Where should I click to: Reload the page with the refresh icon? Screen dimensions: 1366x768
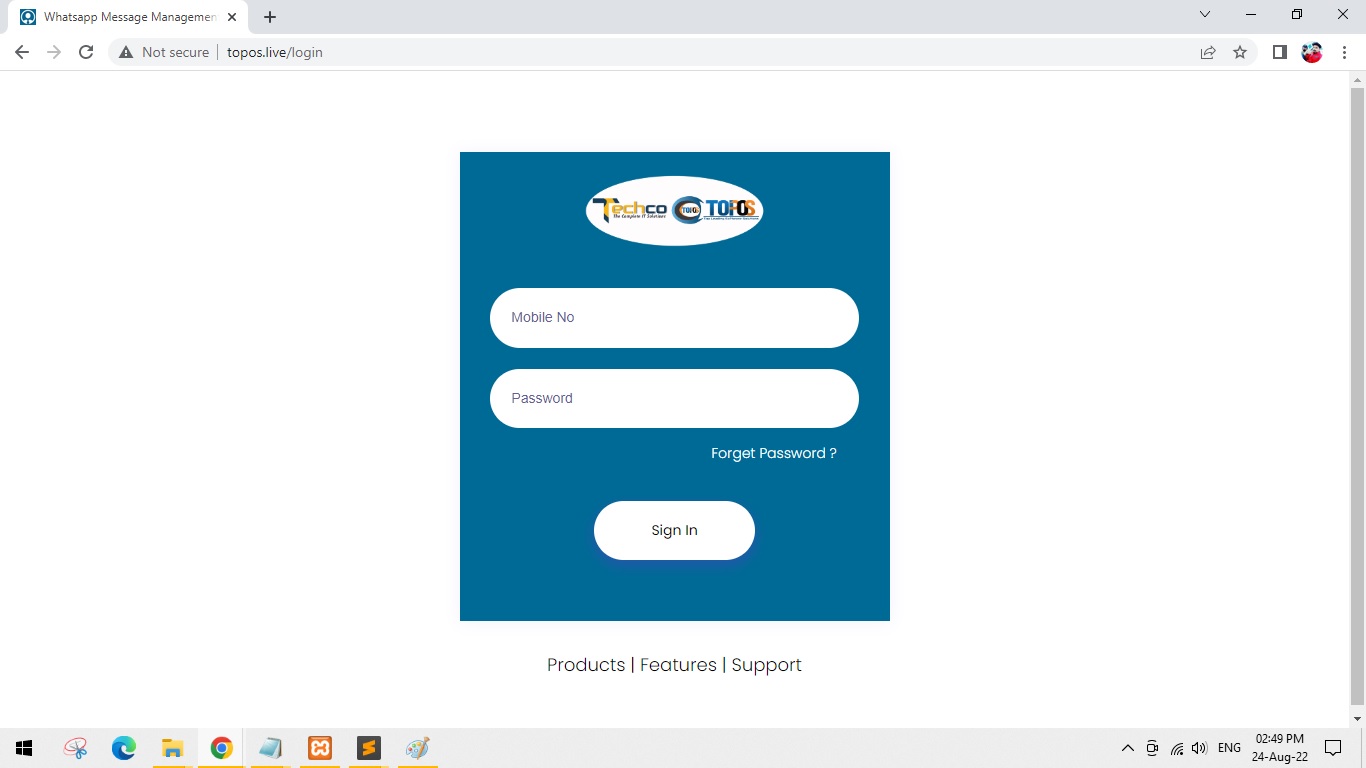click(x=86, y=52)
